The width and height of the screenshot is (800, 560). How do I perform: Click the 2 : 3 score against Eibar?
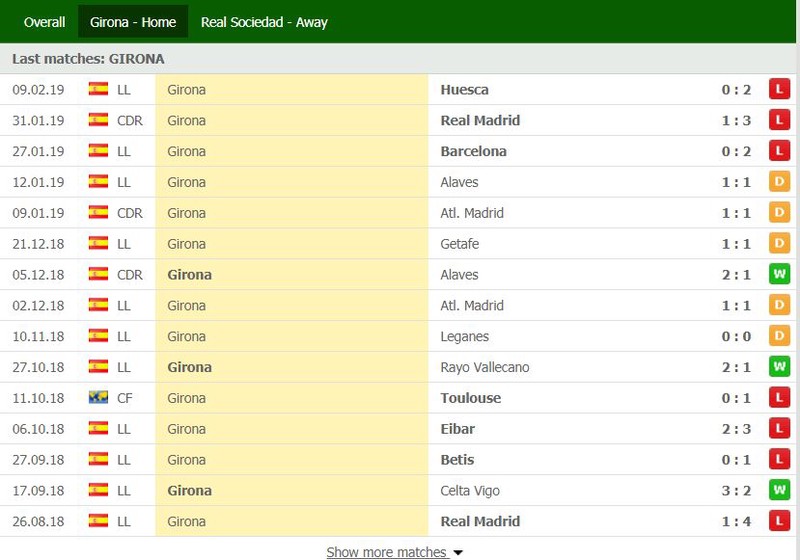tap(736, 429)
